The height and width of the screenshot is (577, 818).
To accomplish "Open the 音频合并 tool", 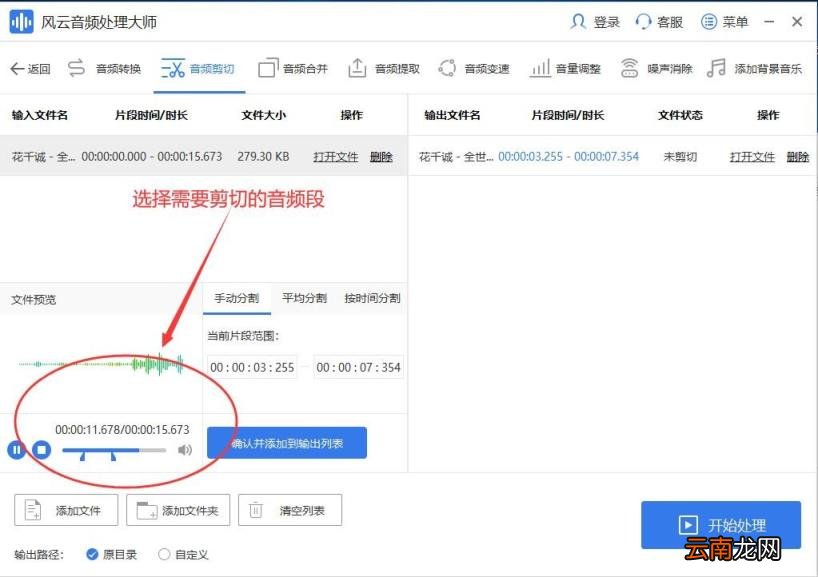I will pyautogui.click(x=293, y=68).
